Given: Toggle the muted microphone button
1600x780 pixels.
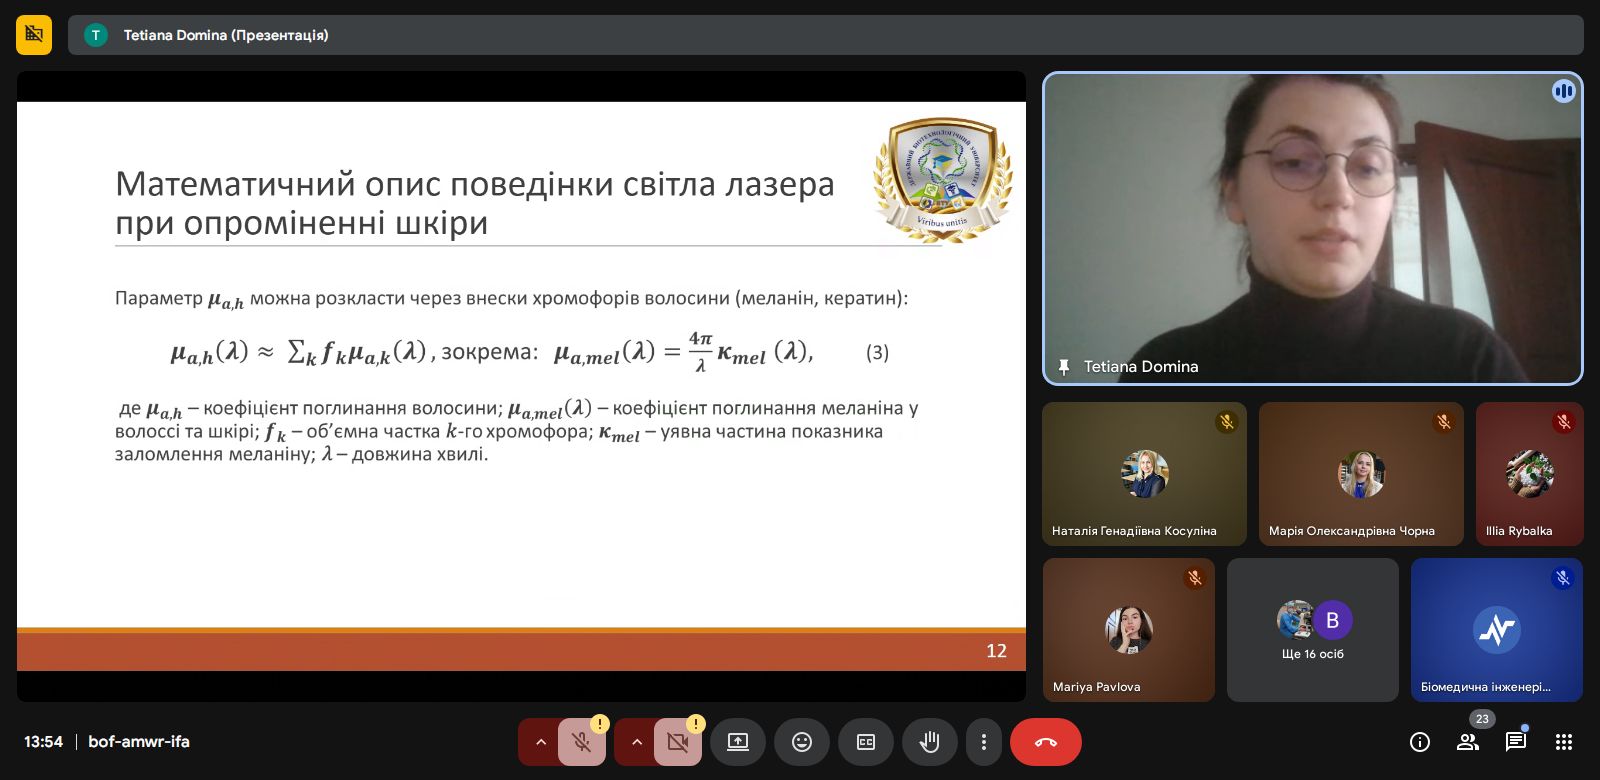Looking at the screenshot, I should click(x=581, y=742).
